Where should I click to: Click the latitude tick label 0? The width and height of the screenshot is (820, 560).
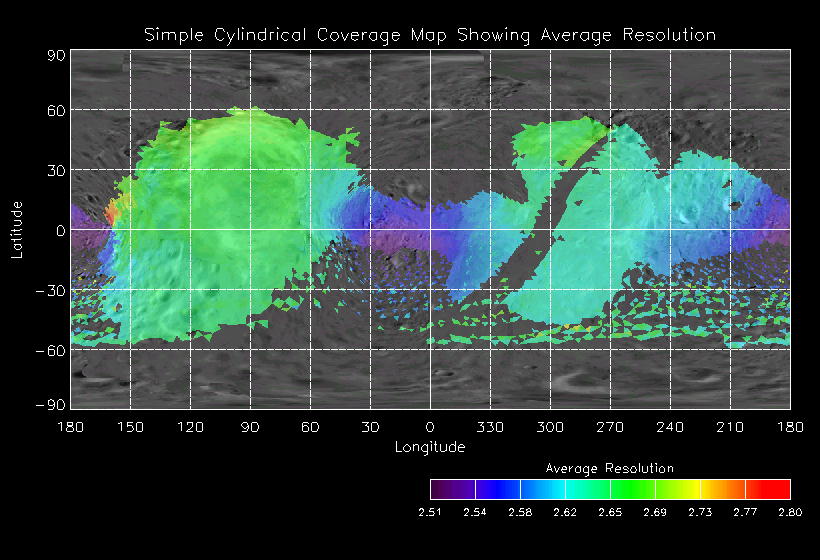coord(61,231)
